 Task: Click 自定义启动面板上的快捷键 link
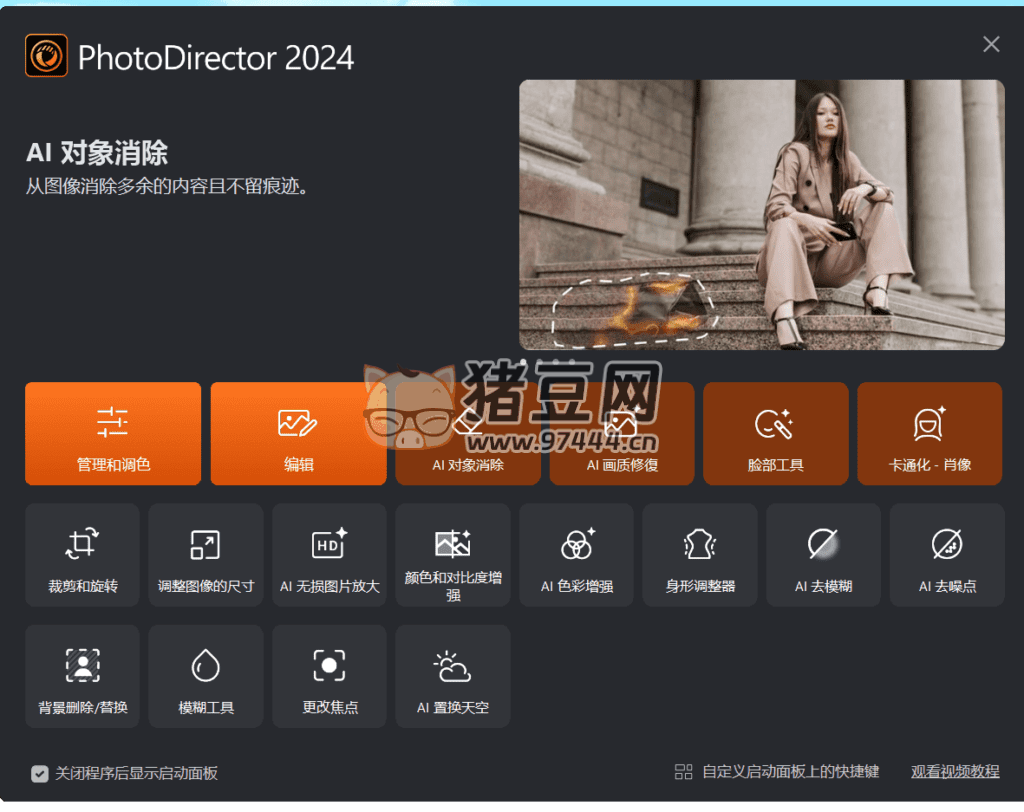coord(778,772)
